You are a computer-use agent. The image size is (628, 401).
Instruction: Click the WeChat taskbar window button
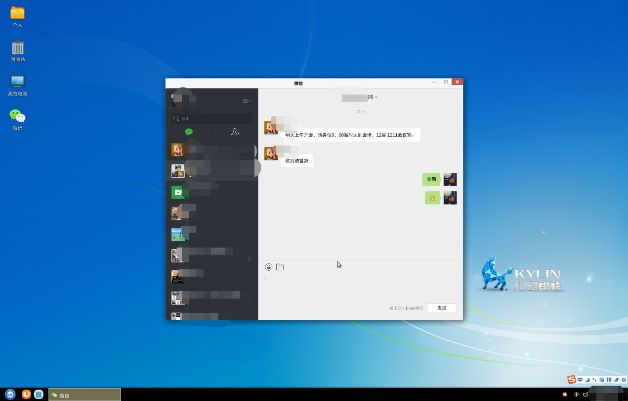(85, 395)
